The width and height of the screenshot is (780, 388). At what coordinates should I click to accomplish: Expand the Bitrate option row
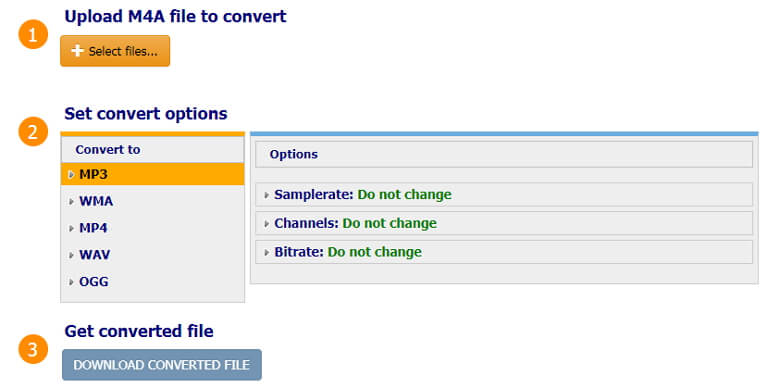(504, 252)
